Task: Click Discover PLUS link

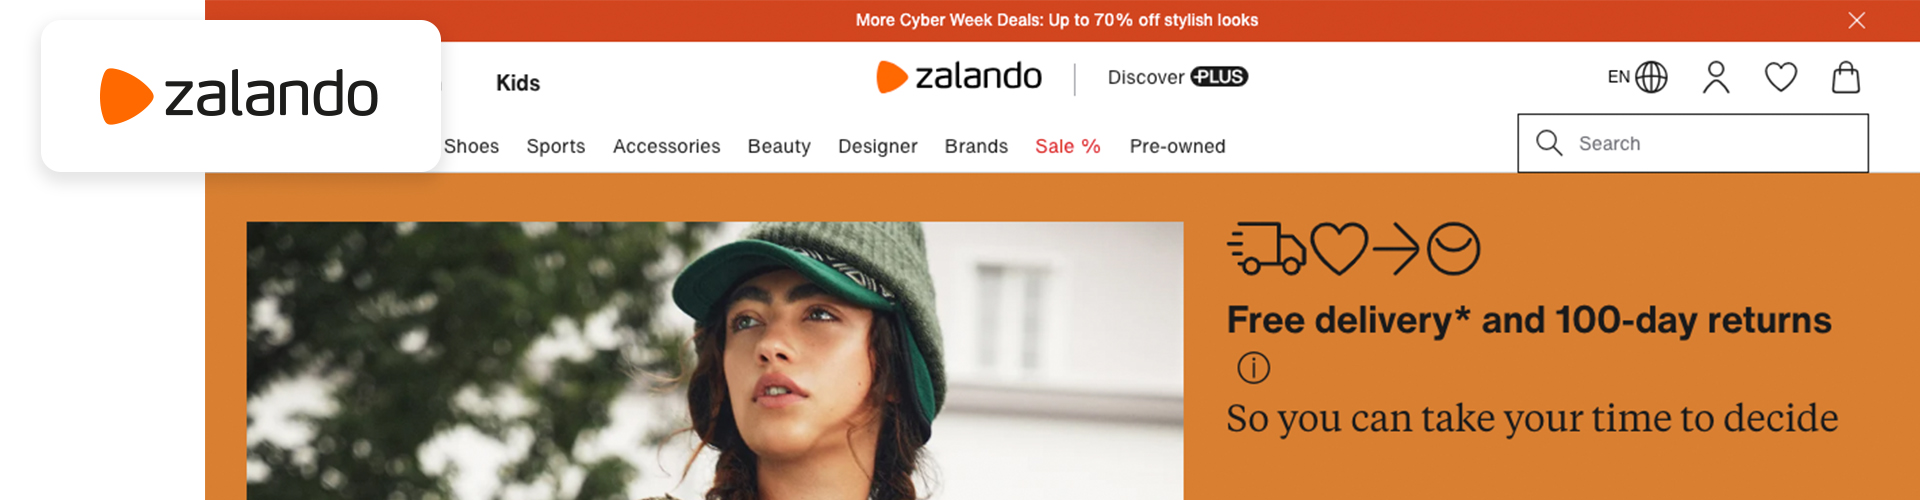Action: click(1178, 77)
